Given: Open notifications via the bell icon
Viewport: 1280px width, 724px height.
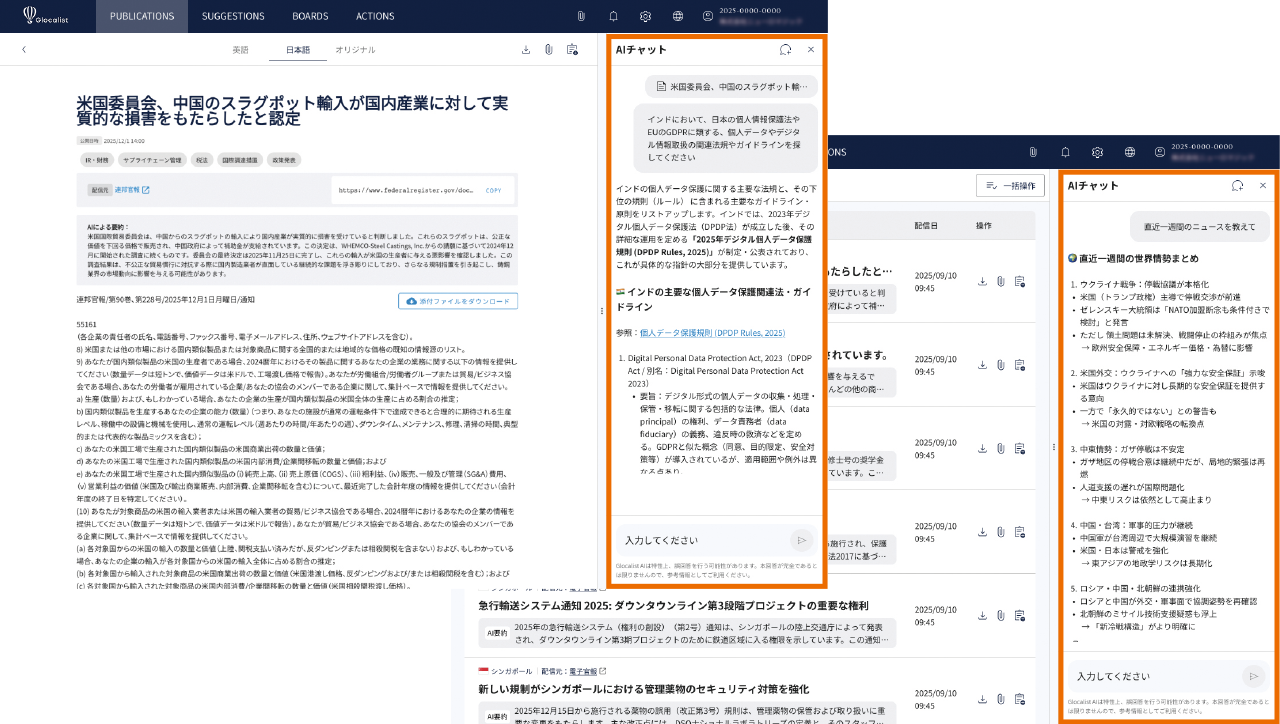Looking at the screenshot, I should (613, 16).
